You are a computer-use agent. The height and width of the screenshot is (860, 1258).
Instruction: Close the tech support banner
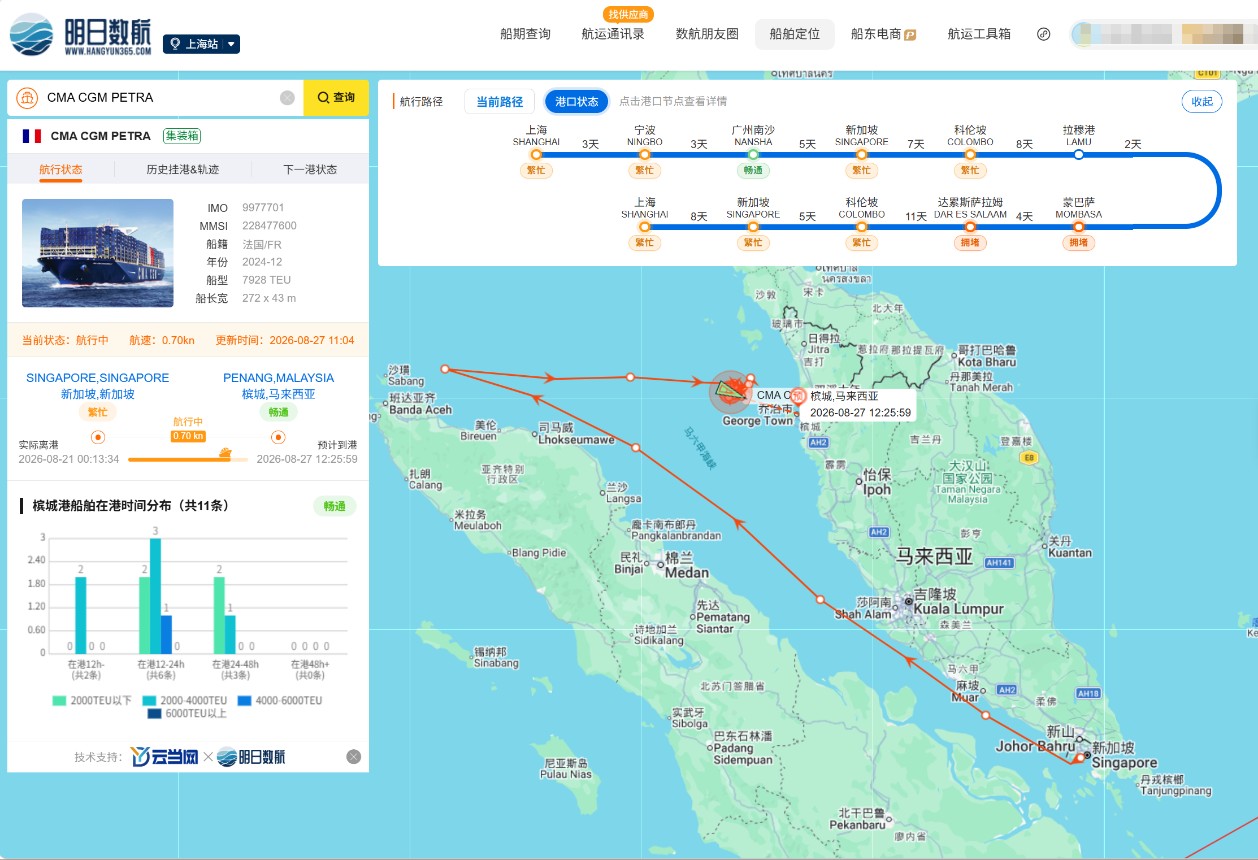pyautogui.click(x=353, y=757)
